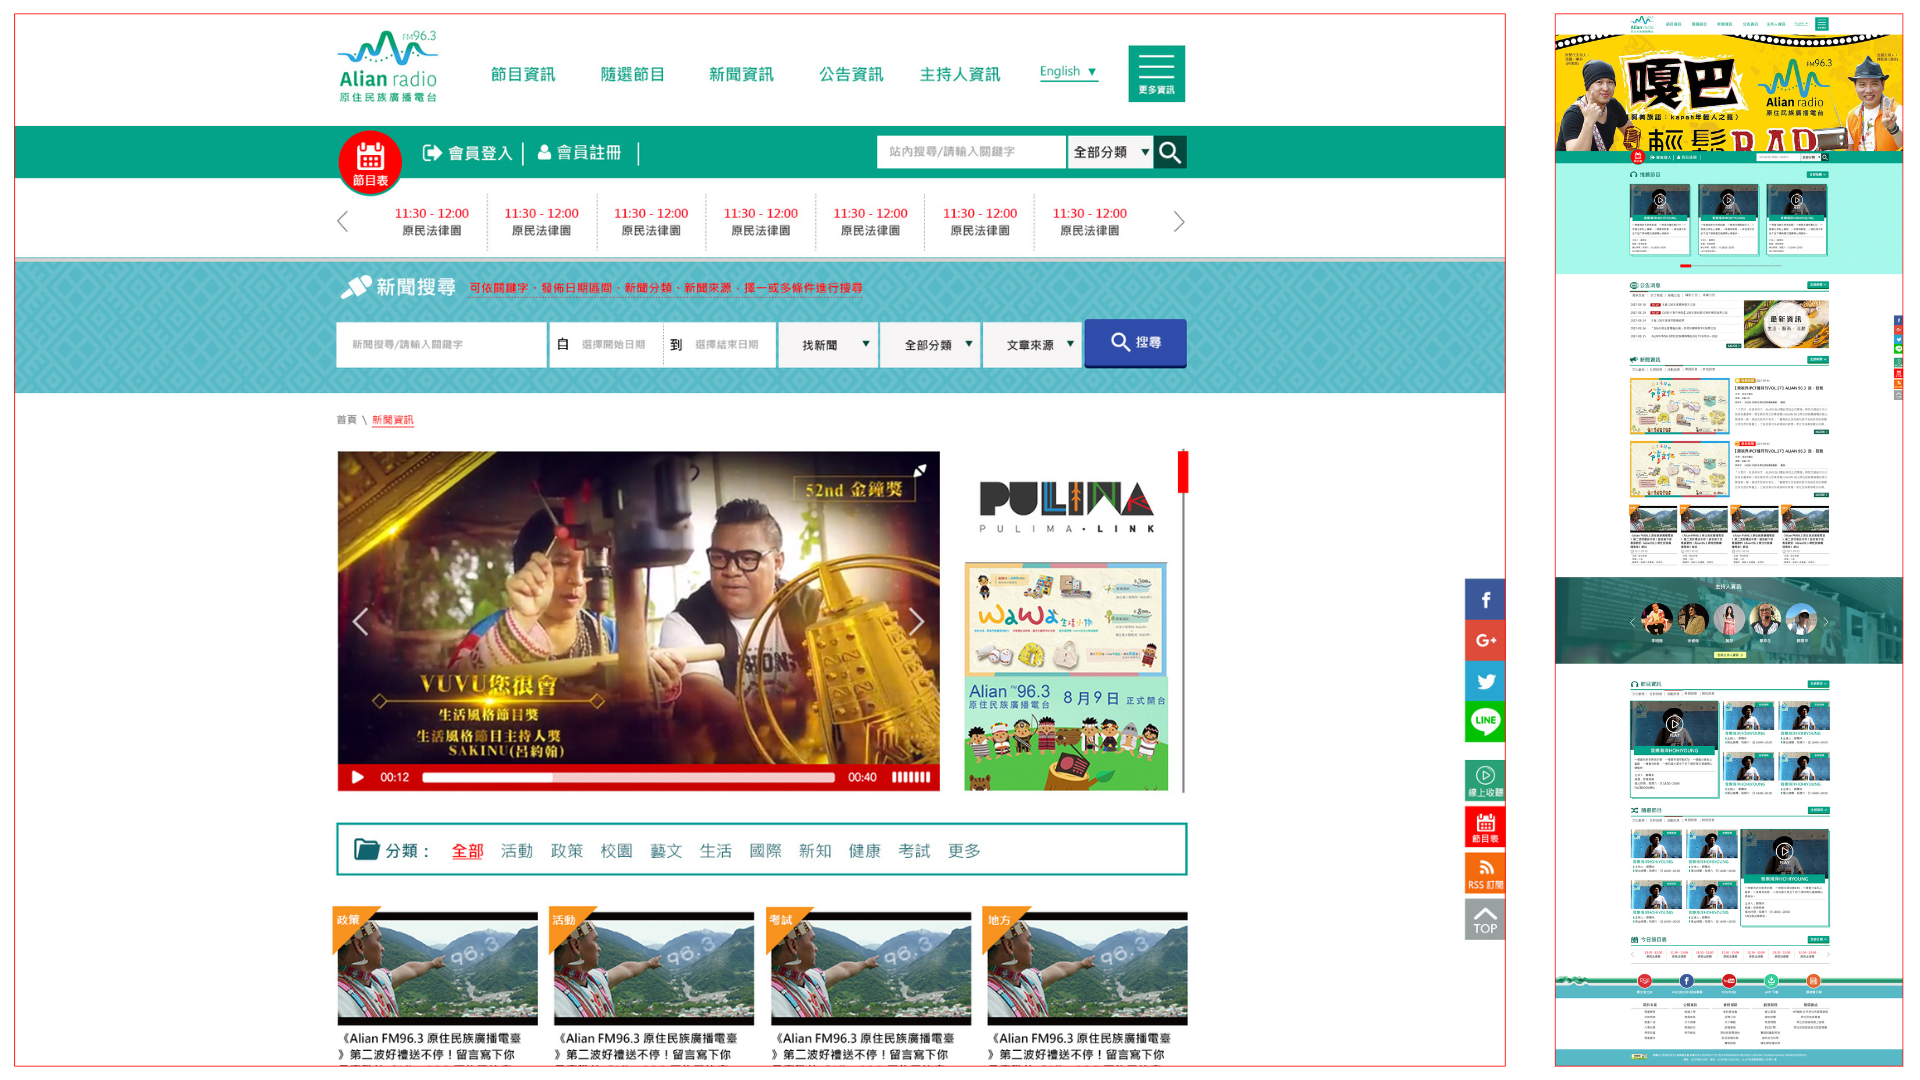The image size is (1920, 1080).
Task: Click the 會員註冊 register link
Action: (x=579, y=153)
